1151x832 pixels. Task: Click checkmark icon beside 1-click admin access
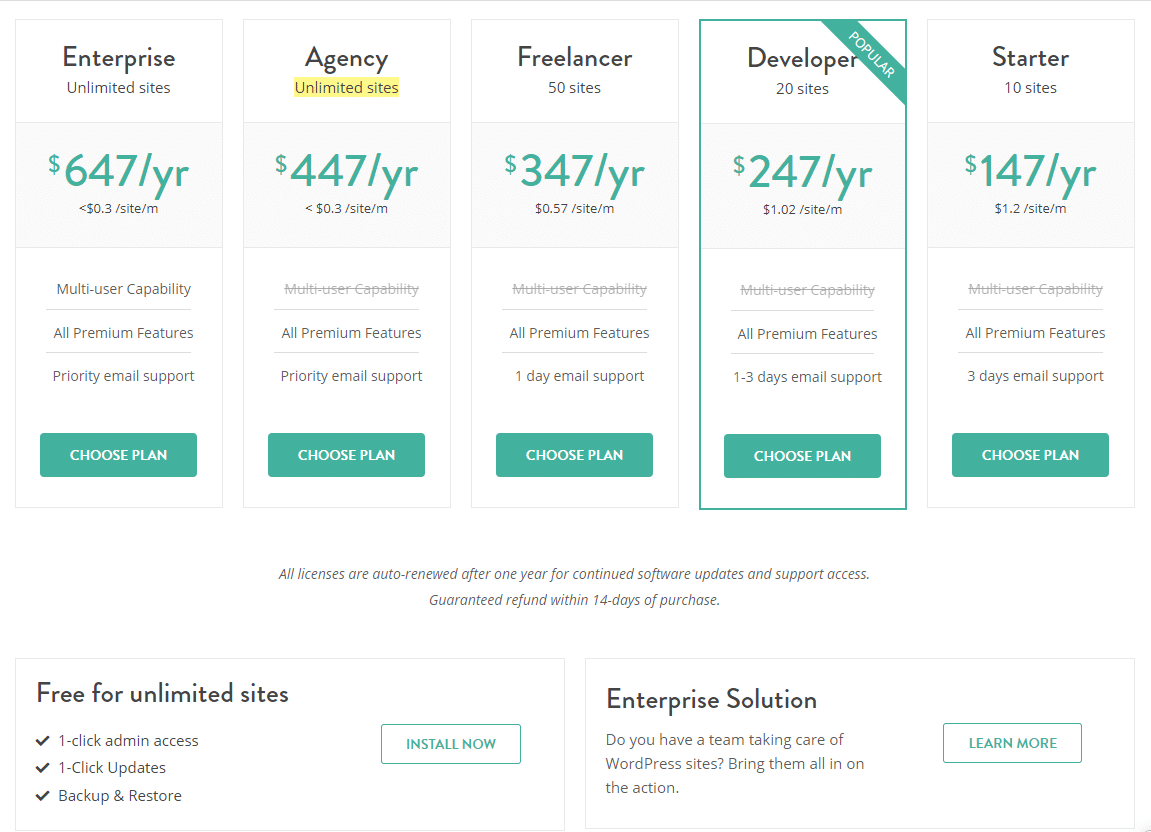(x=43, y=741)
